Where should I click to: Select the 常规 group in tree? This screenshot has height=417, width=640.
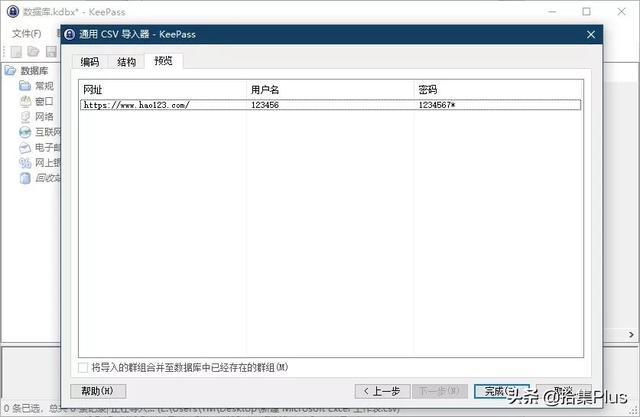pos(44,86)
